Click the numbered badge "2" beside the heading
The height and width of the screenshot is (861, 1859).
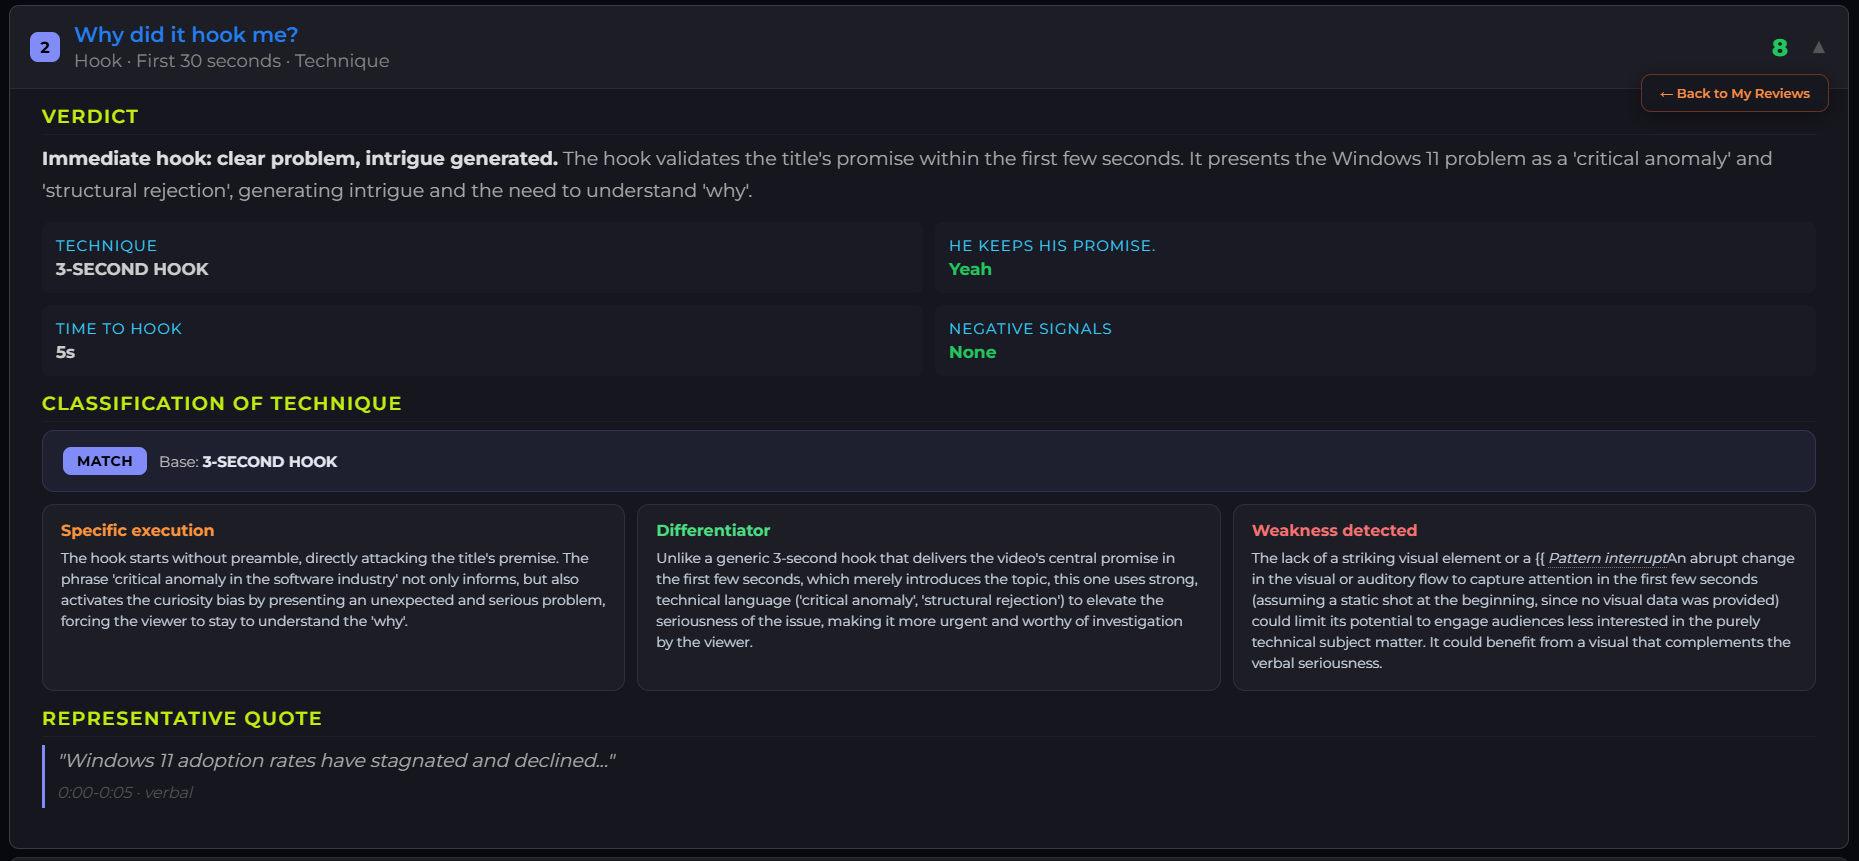(x=45, y=46)
